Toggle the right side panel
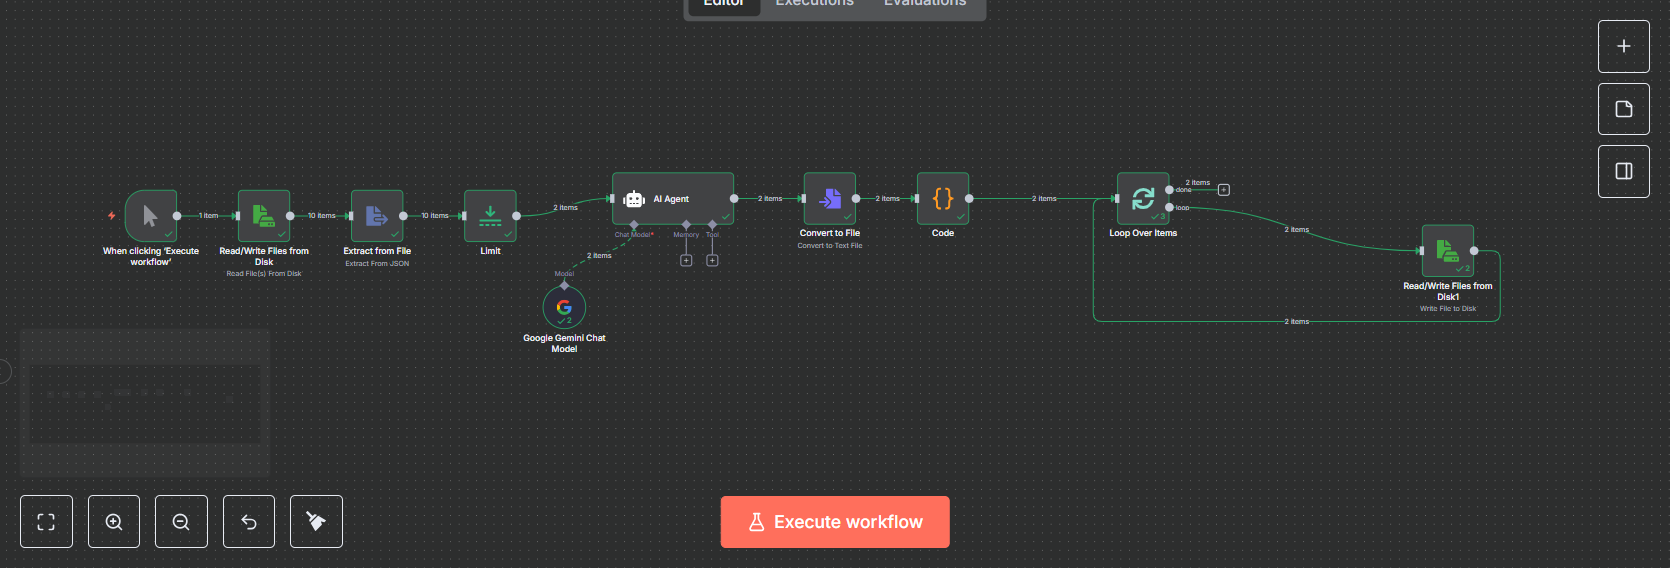Image resolution: width=1670 pixels, height=568 pixels. [1623, 171]
